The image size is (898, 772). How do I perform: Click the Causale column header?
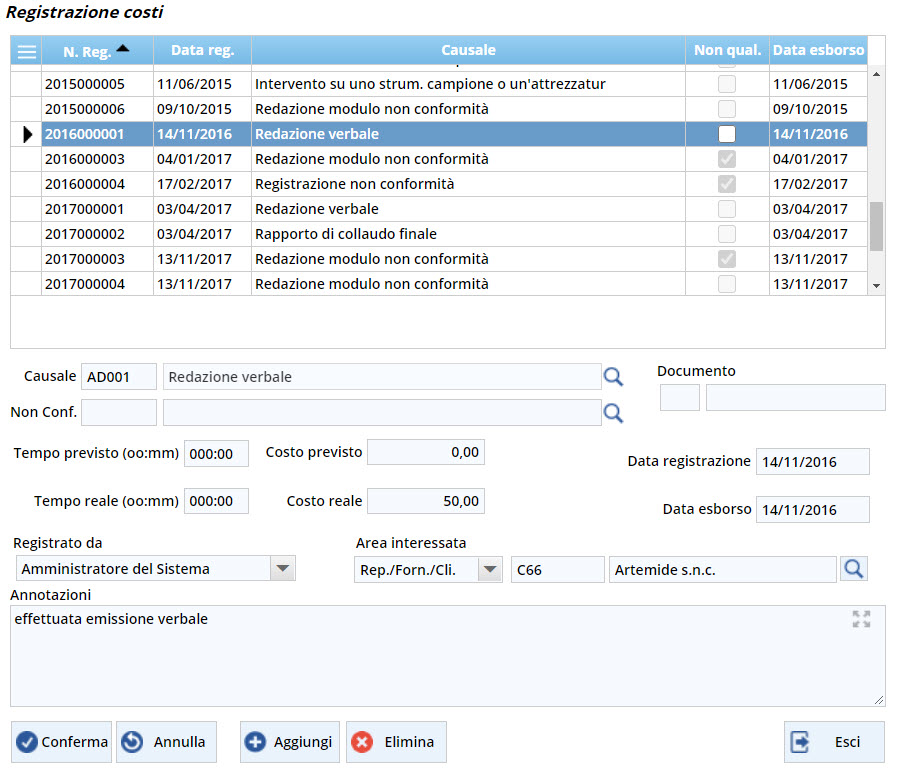[468, 50]
